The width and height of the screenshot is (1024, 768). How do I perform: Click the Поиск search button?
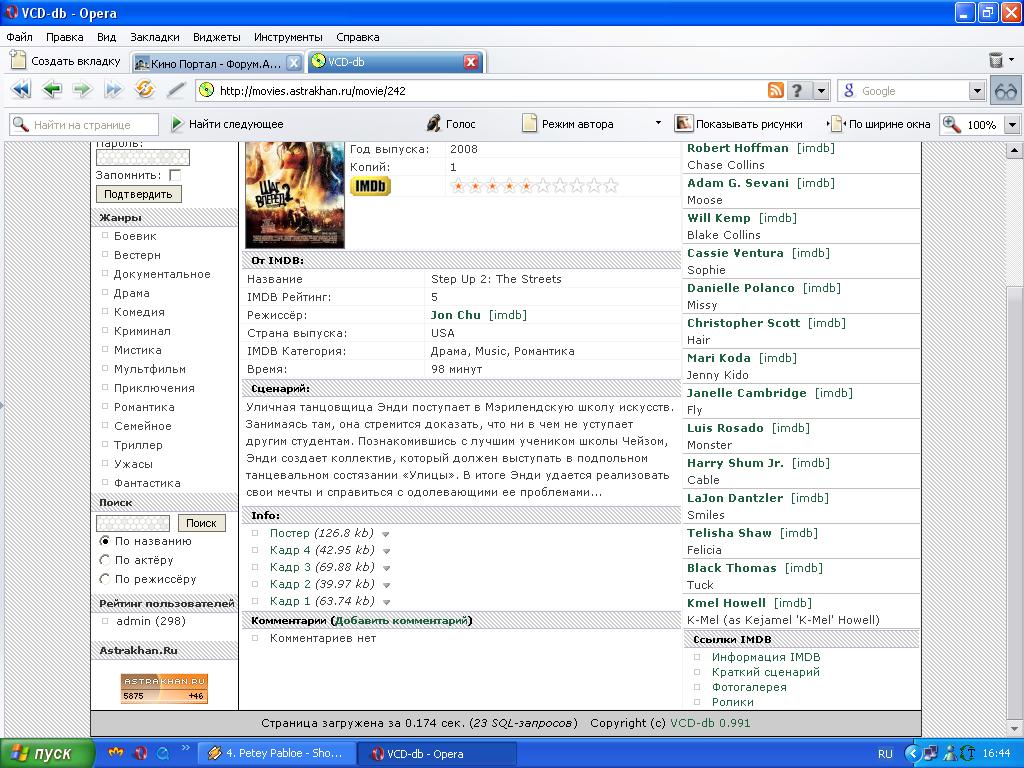pyautogui.click(x=201, y=523)
